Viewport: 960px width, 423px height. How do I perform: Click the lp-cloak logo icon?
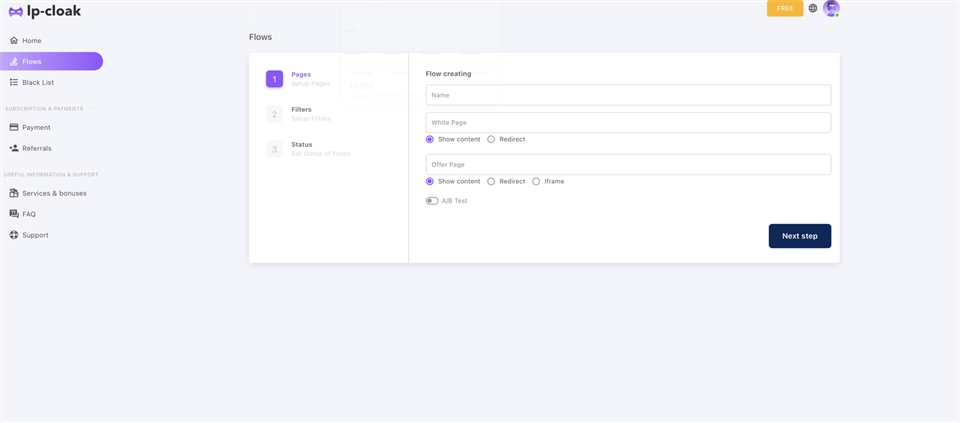point(15,11)
